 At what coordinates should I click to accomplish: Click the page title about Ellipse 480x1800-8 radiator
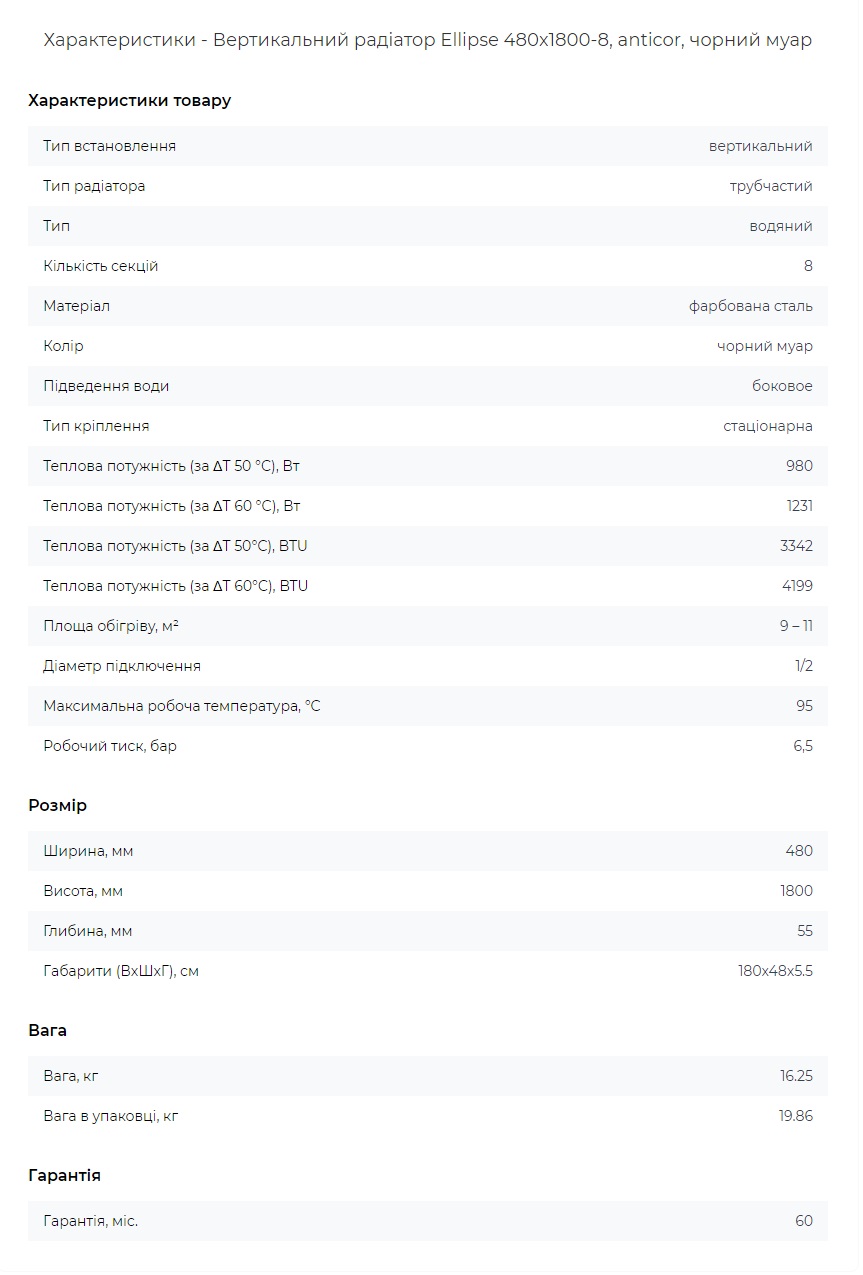(428, 40)
